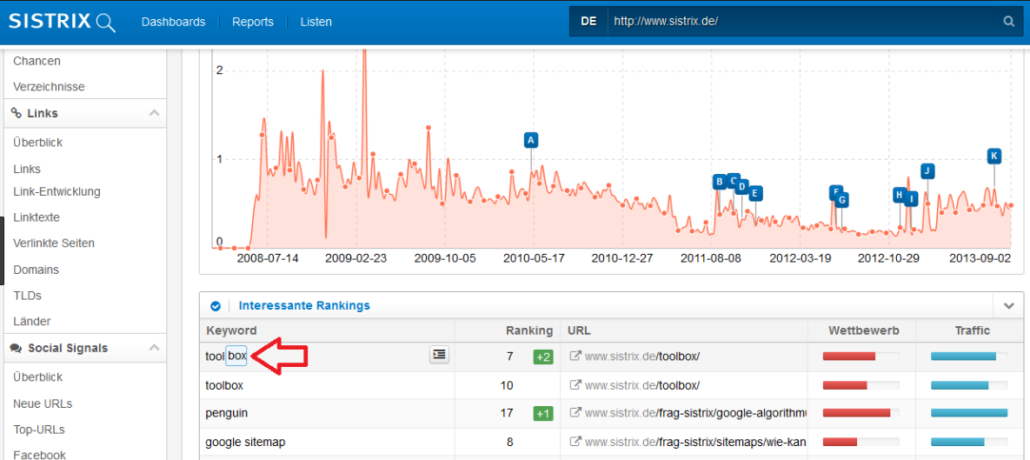Screen dimensions: 1030x460
Task: Select event pin J on the chart
Action: pos(927,171)
